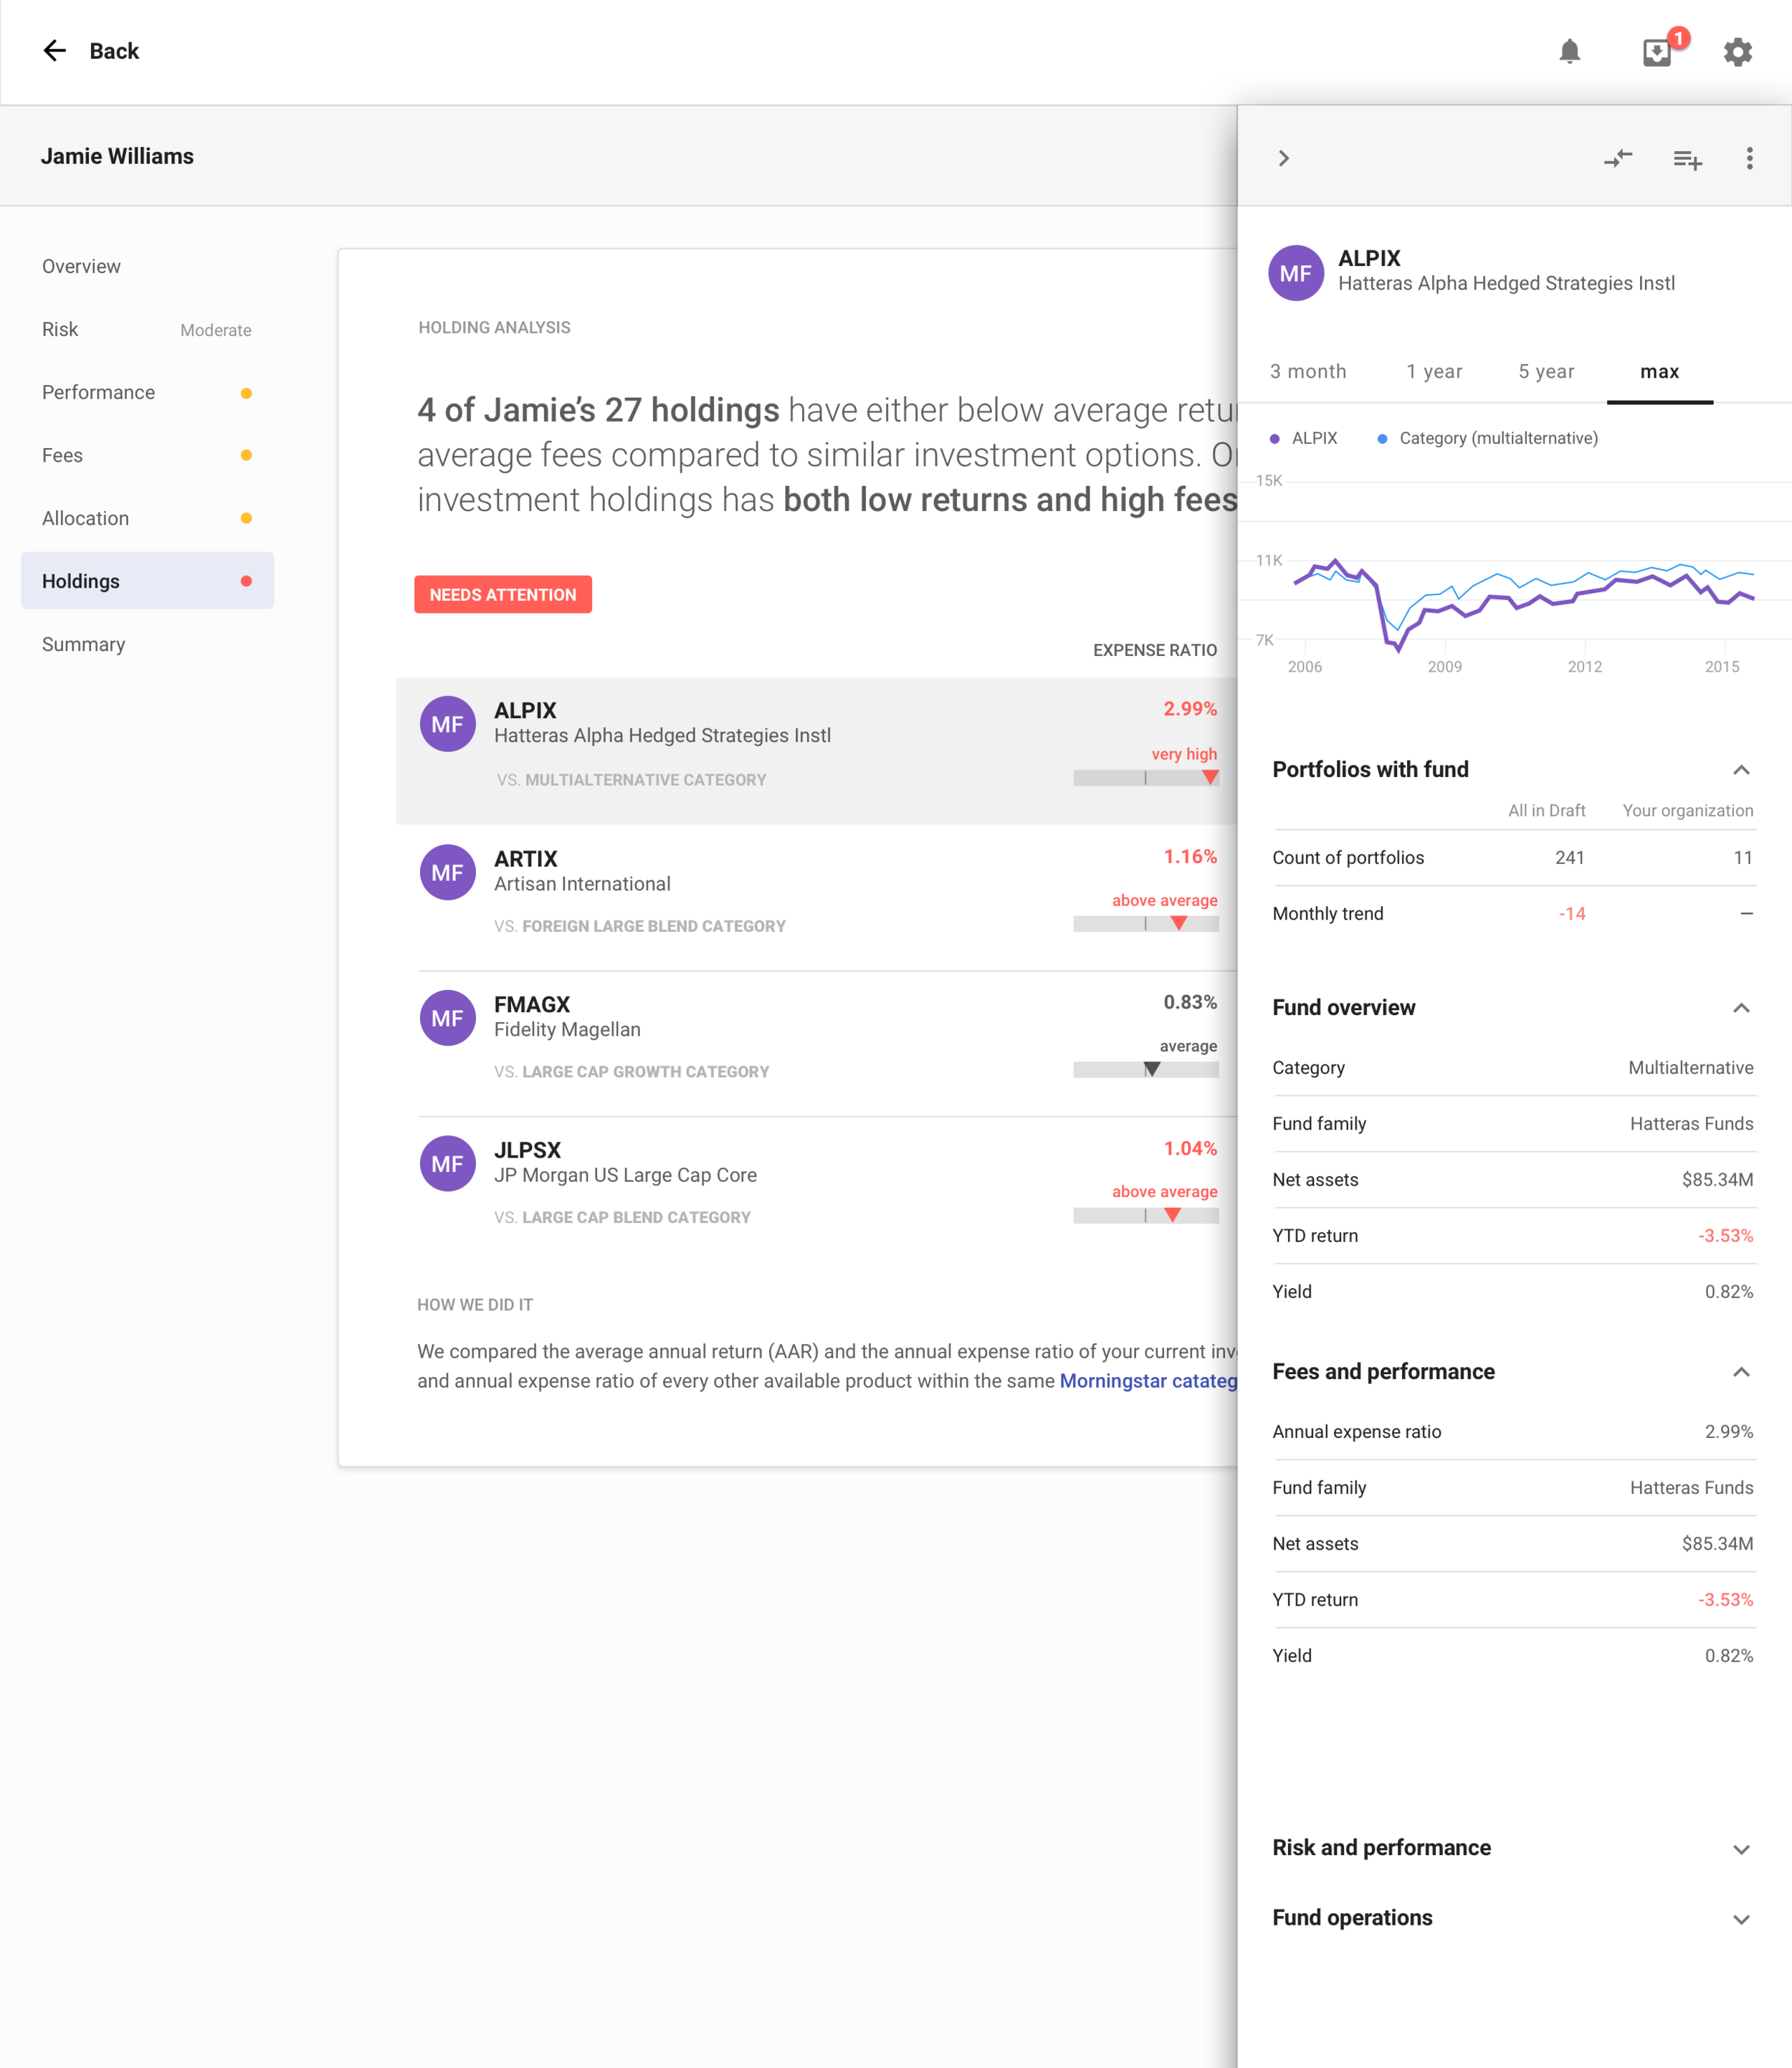Screen dimensions: 1792x2068
Task: Expand the Risk and performance section
Action: coord(1741,1849)
